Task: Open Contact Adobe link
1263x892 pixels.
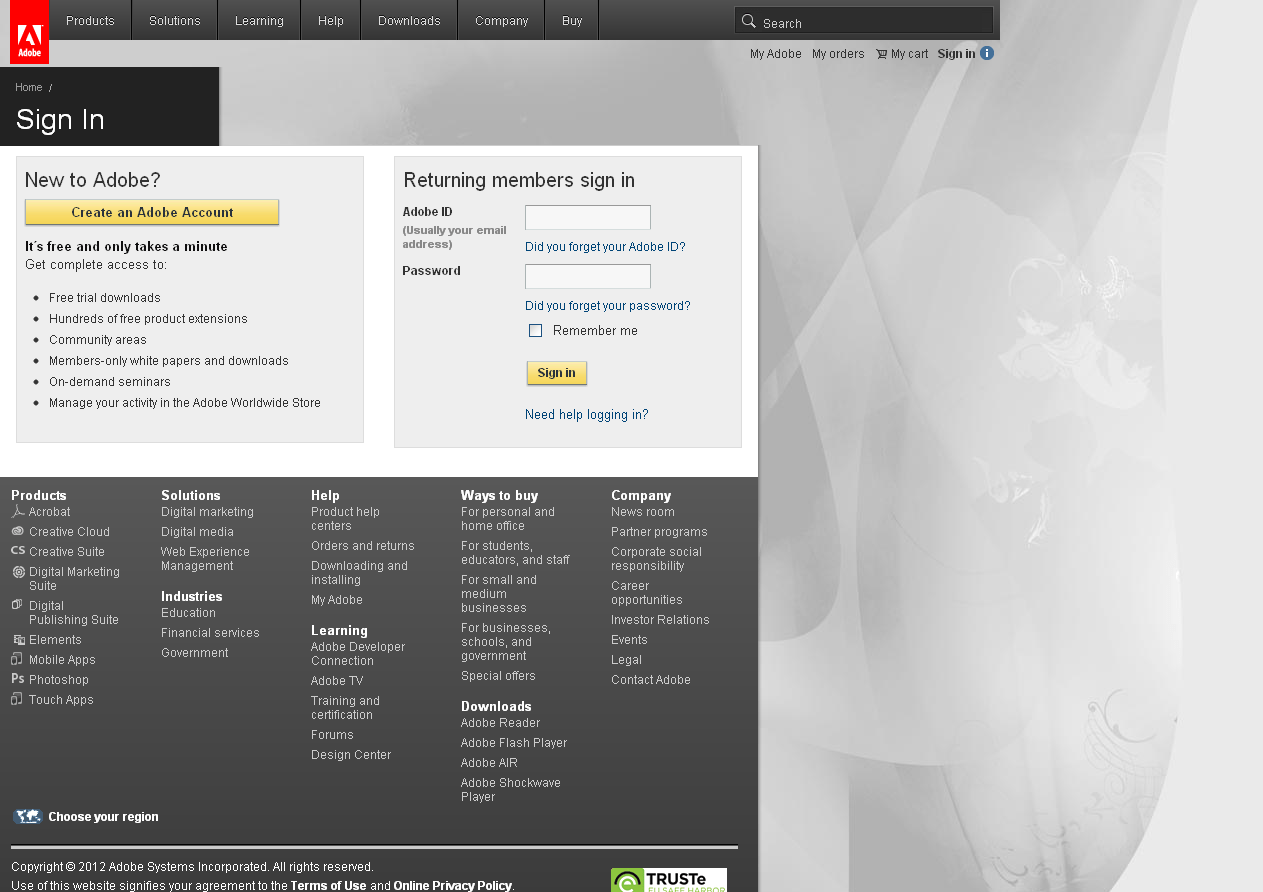Action: (651, 680)
